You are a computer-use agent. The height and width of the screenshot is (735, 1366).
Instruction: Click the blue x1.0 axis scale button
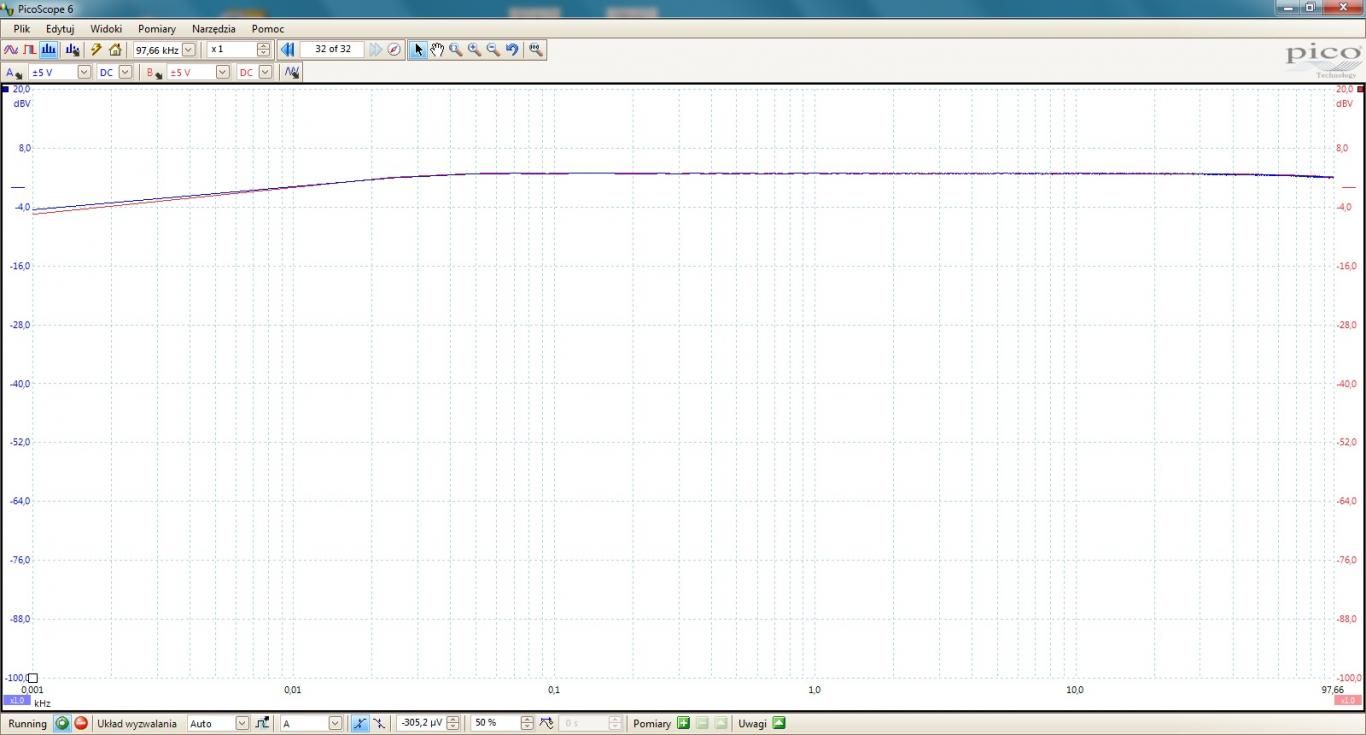[x=15, y=700]
